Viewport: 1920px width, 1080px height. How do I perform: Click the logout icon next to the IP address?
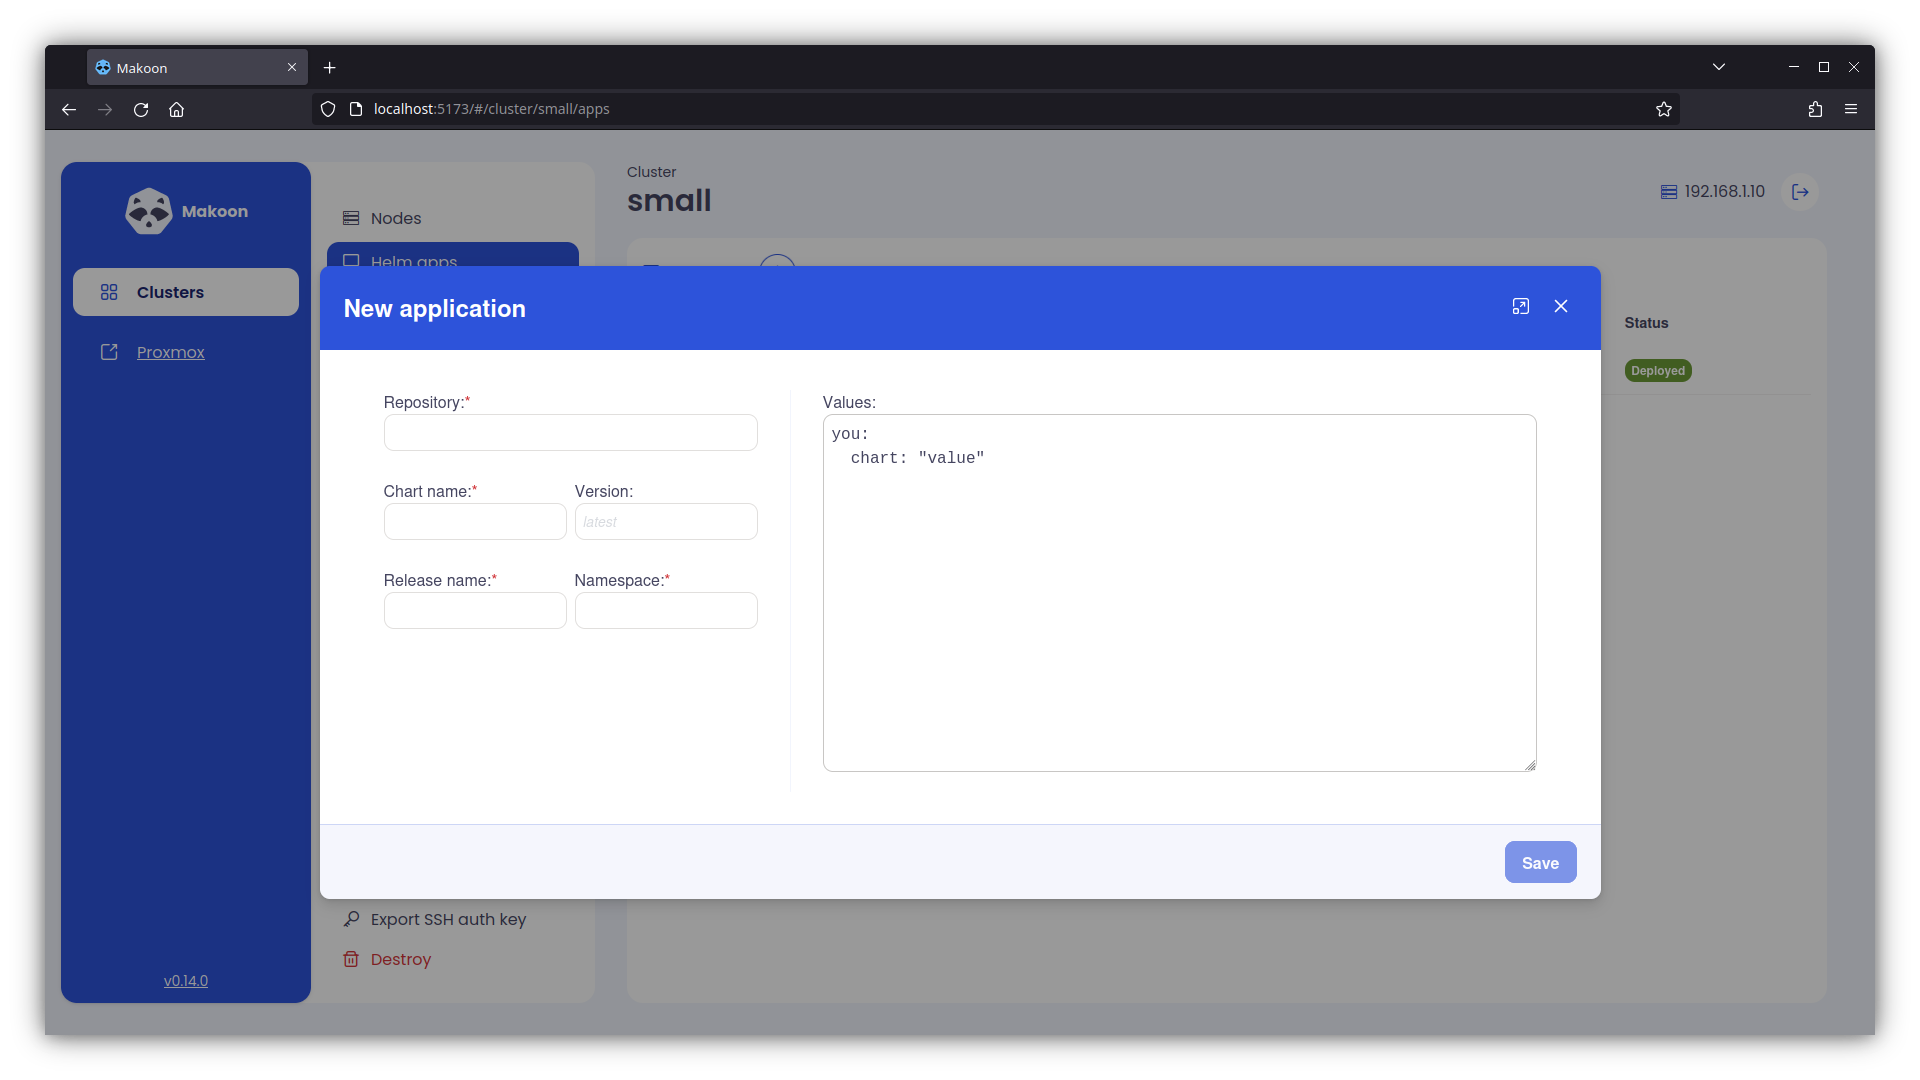pyautogui.click(x=1800, y=192)
